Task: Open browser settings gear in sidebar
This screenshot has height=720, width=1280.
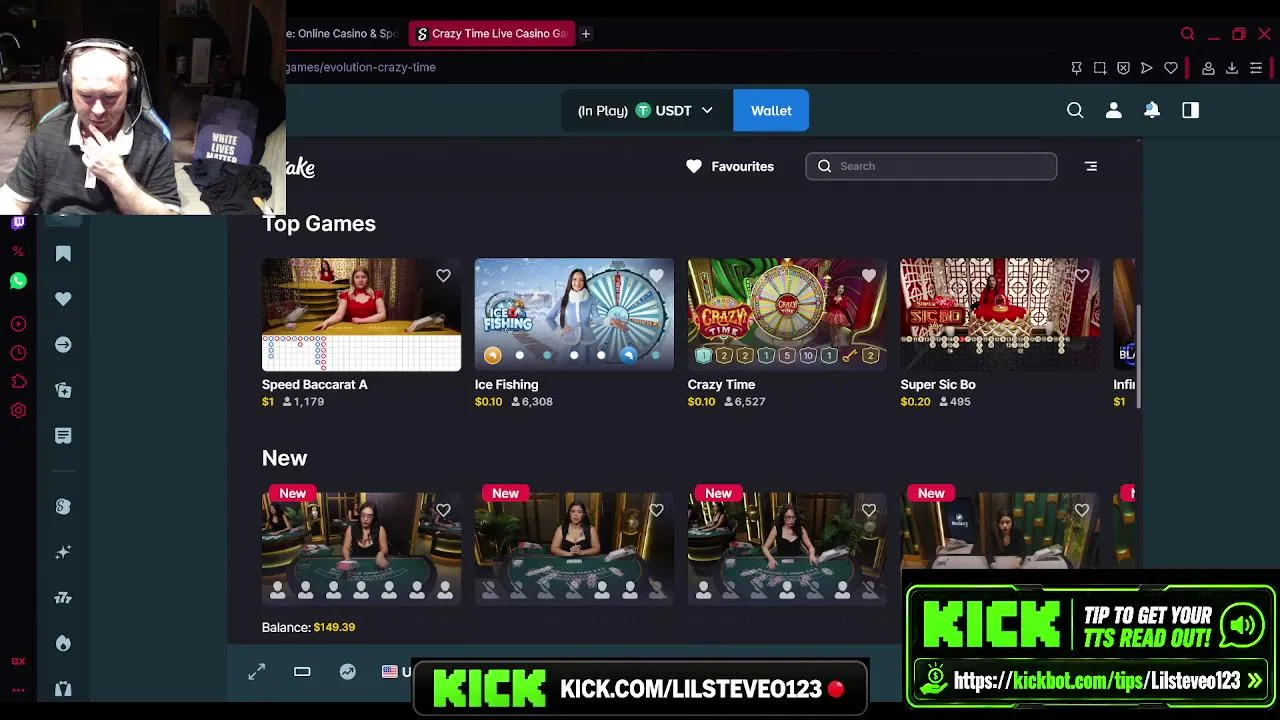Action: tap(18, 410)
